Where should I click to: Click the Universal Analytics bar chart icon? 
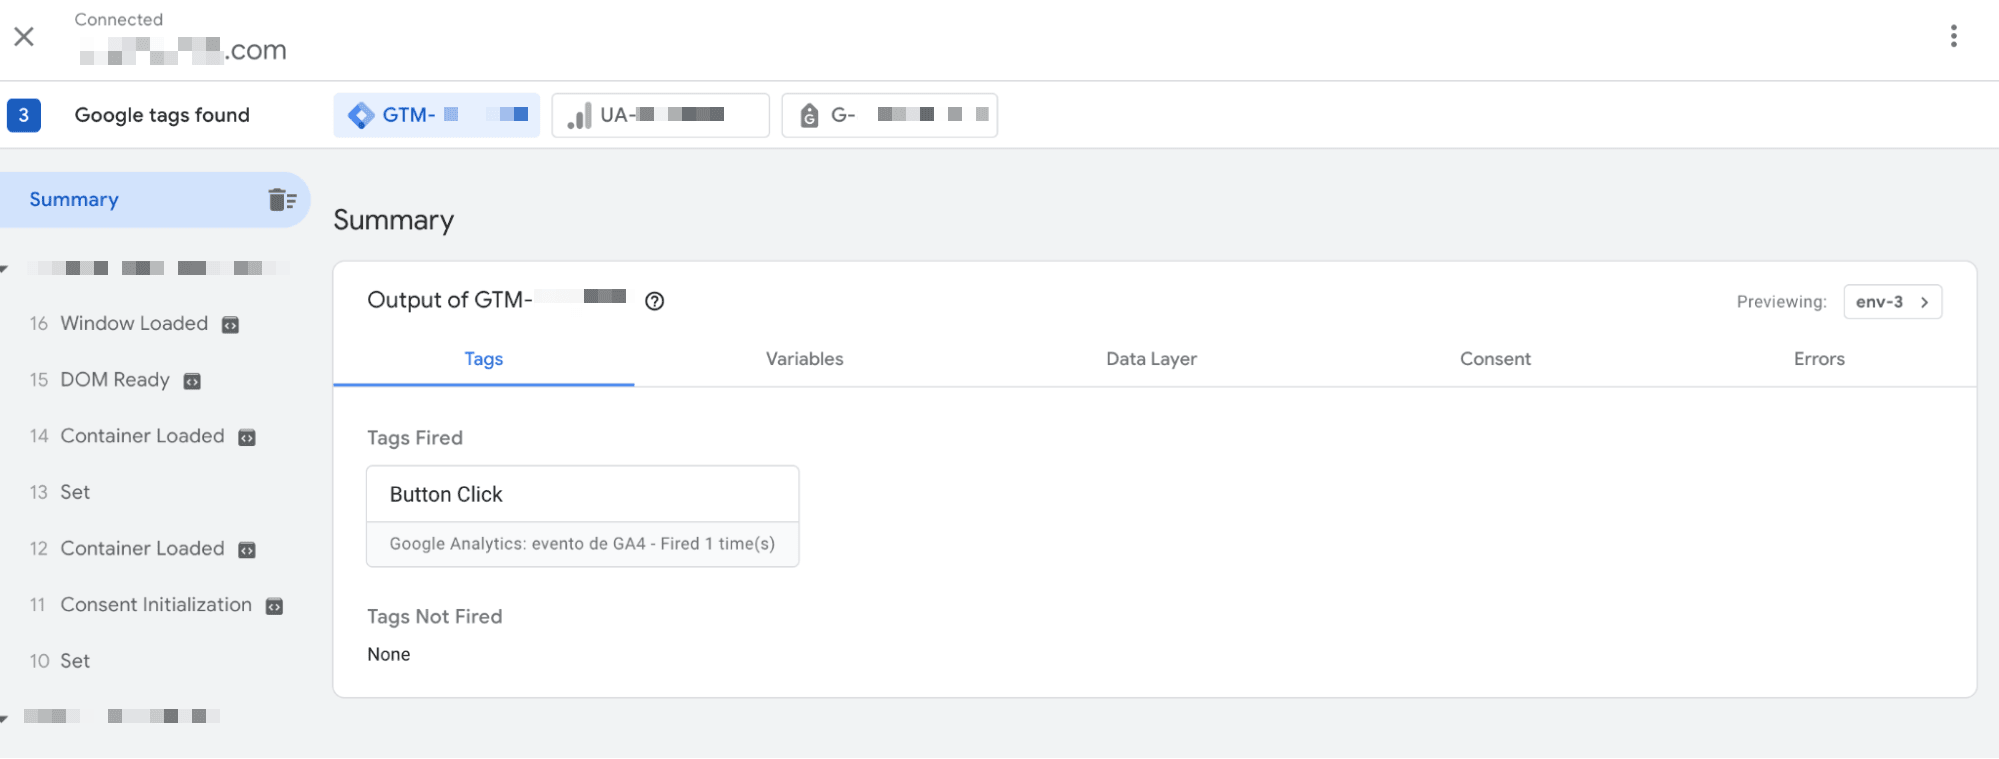[x=579, y=116]
